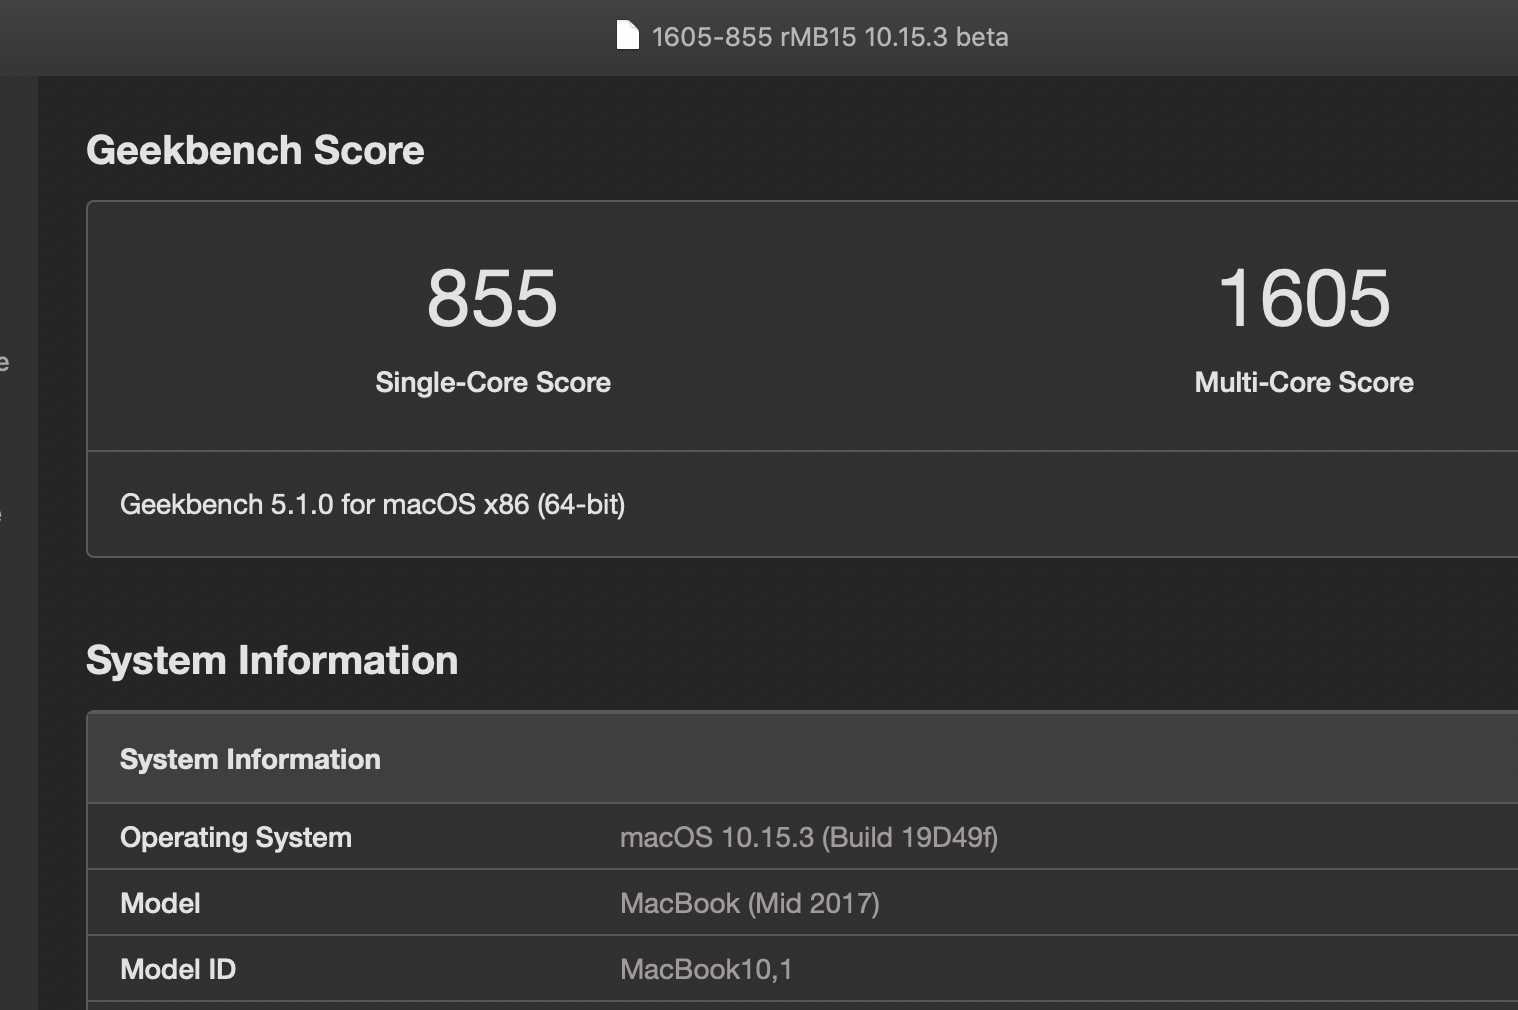The width and height of the screenshot is (1518, 1010).
Task: Click the document icon in title bar
Action: click(627, 36)
